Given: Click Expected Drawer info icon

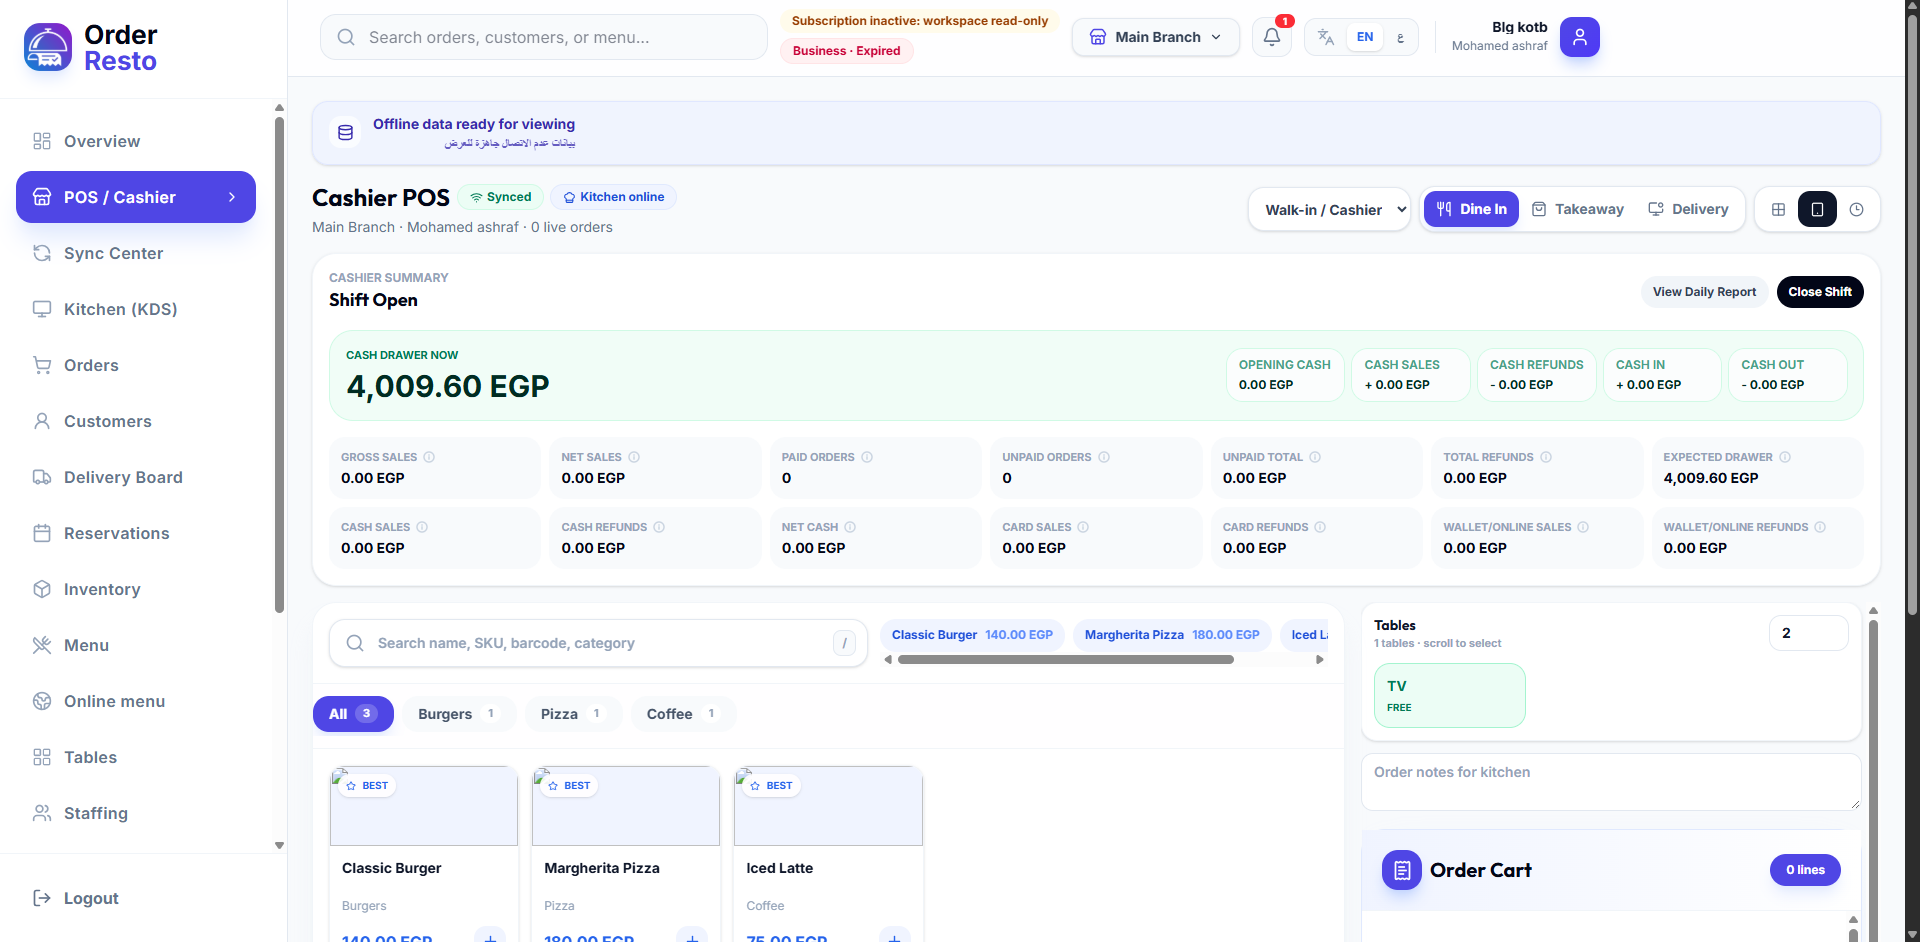Looking at the screenshot, I should pos(1785,457).
